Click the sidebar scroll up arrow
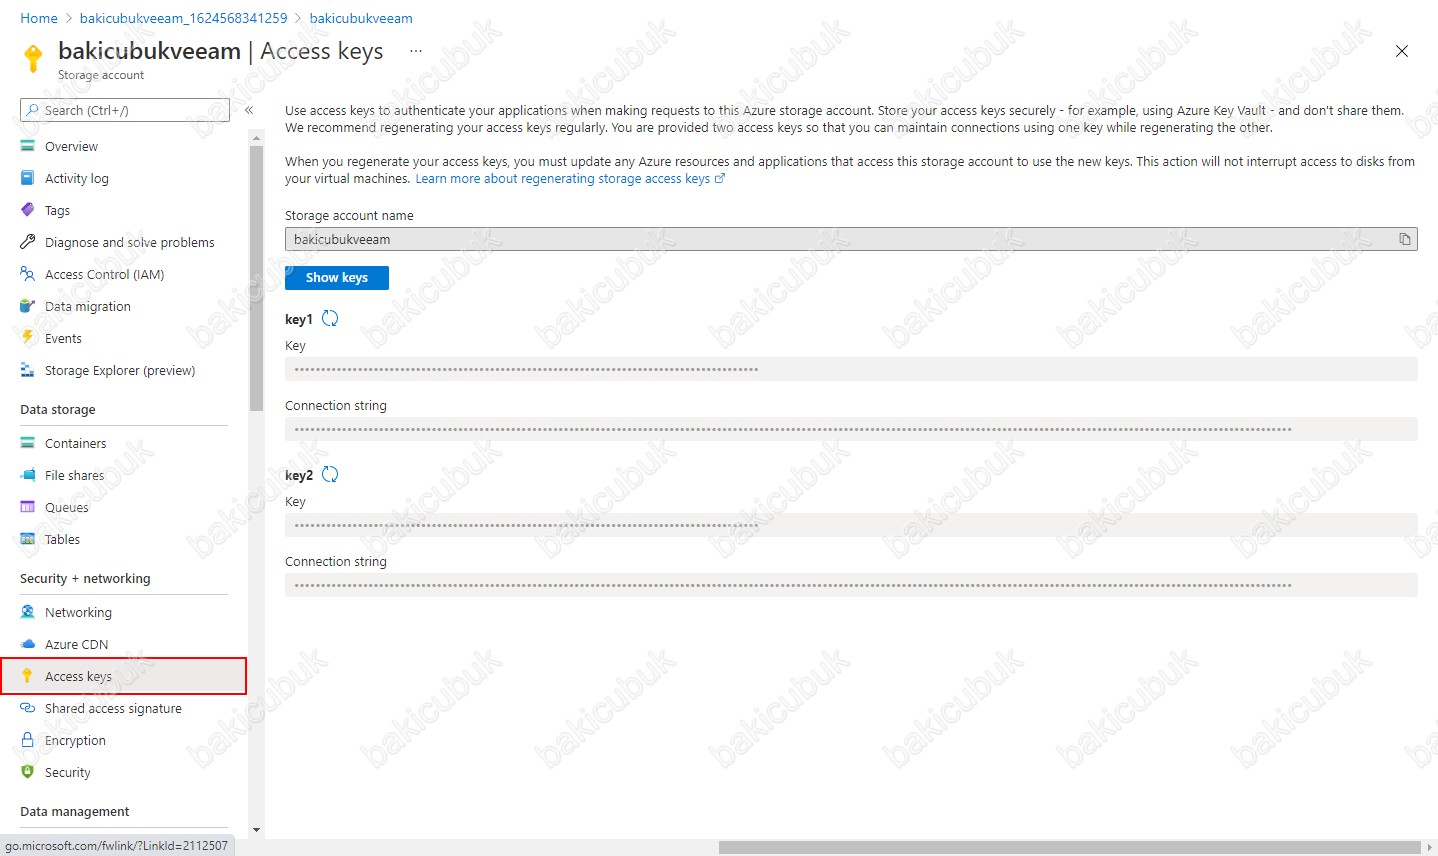The width and height of the screenshot is (1438, 856). click(x=257, y=137)
